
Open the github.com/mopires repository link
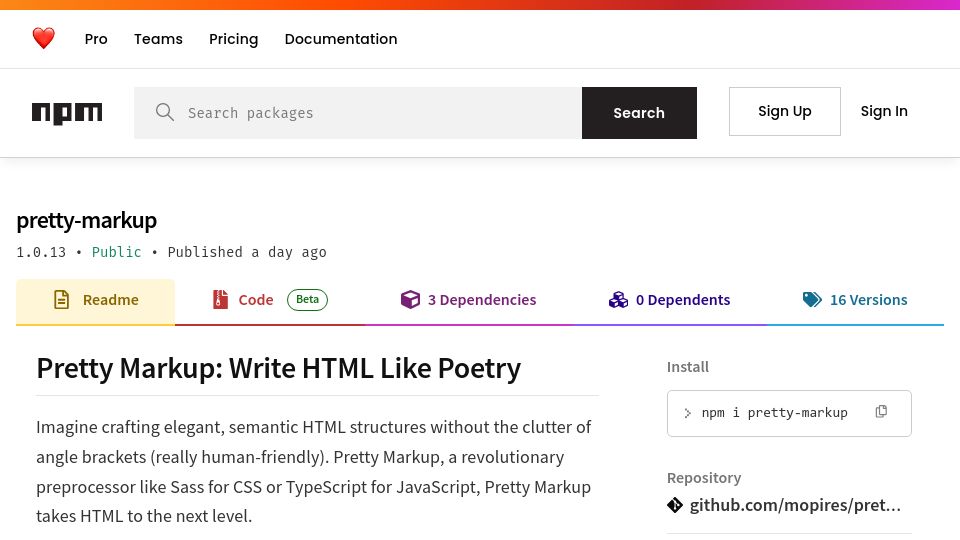pyautogui.click(x=795, y=505)
